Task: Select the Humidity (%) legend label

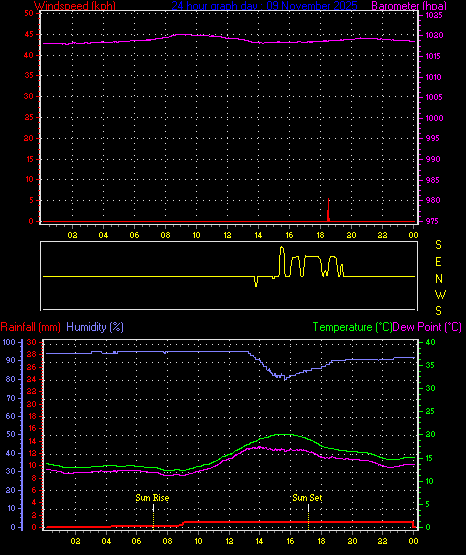Action: [x=95, y=327]
